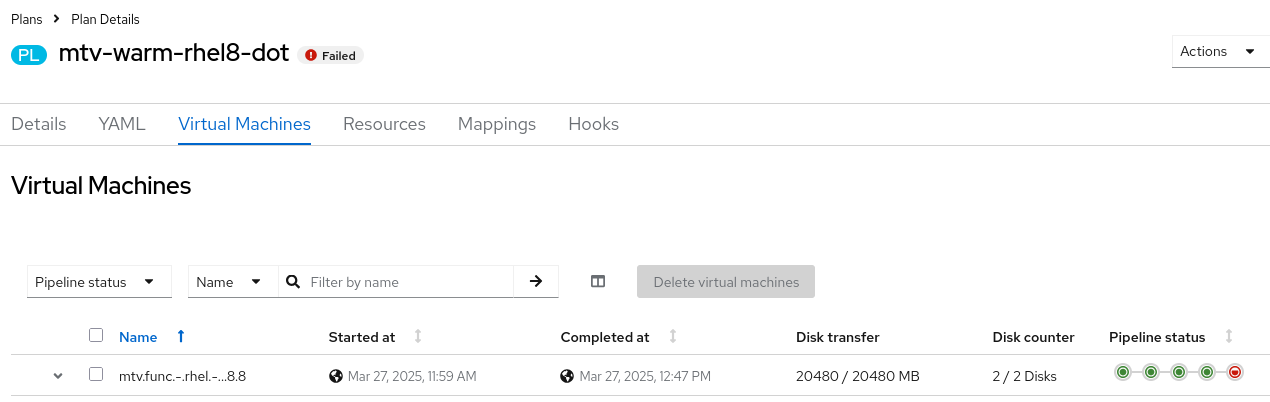Click the Delete virtual machines button
The image size is (1270, 402).
tap(726, 282)
